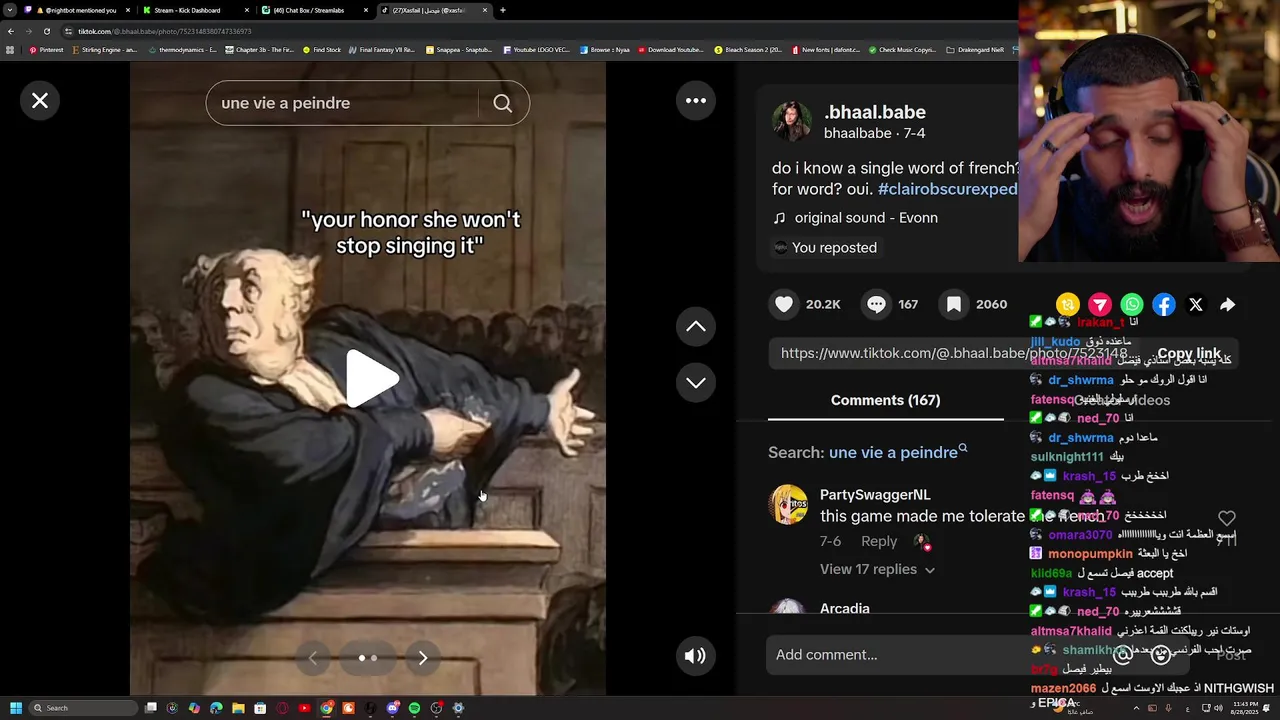1280x720 pixels.
Task: Close the TikTok photo viewer
Action: pos(40,101)
